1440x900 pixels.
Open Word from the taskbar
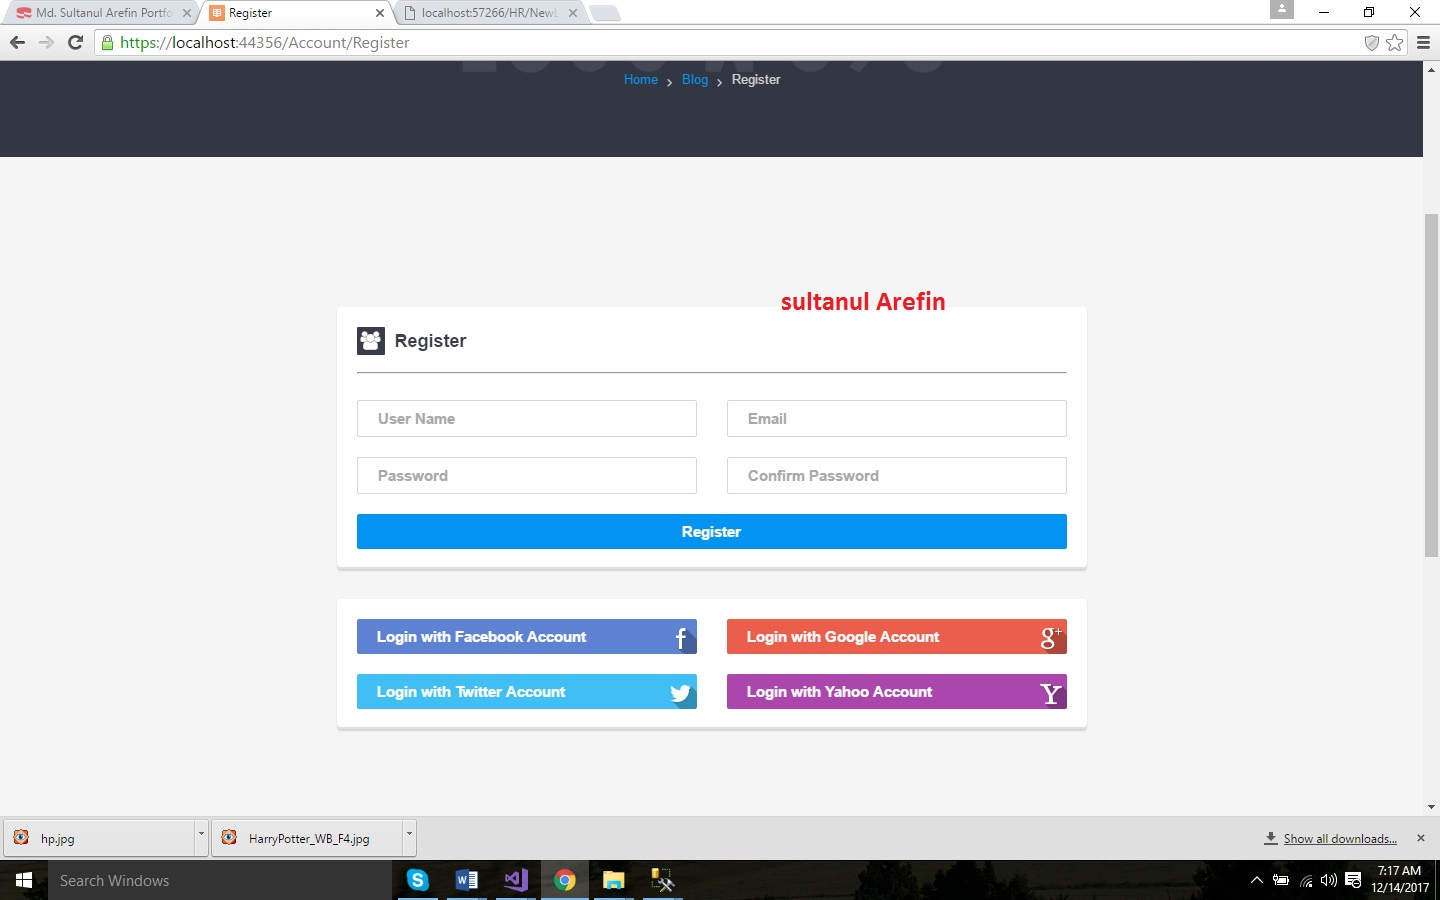coord(466,880)
